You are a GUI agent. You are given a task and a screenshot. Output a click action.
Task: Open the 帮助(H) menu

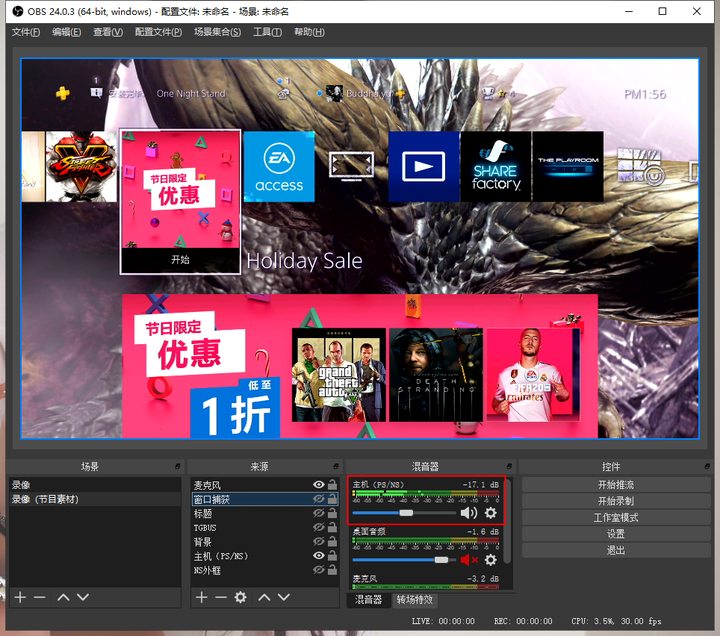click(309, 32)
